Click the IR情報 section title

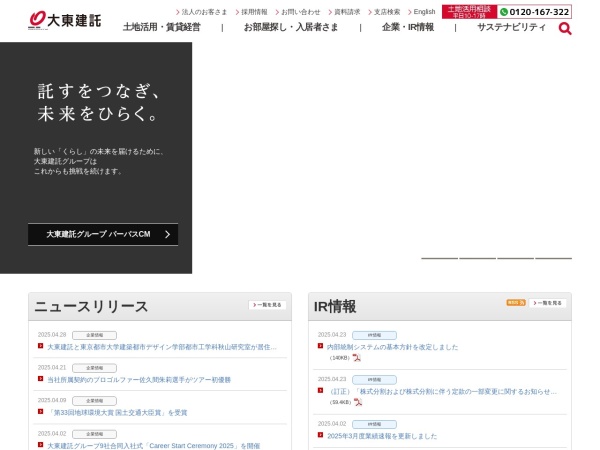335,307
